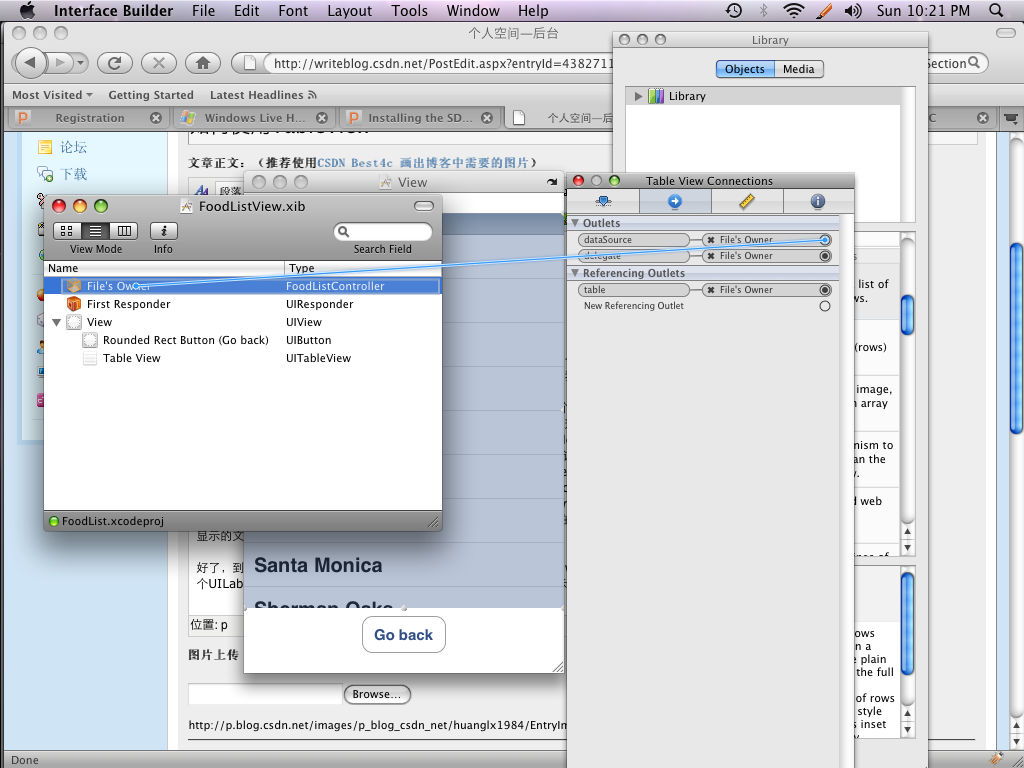Open the volume menu bar icon

pos(853,10)
